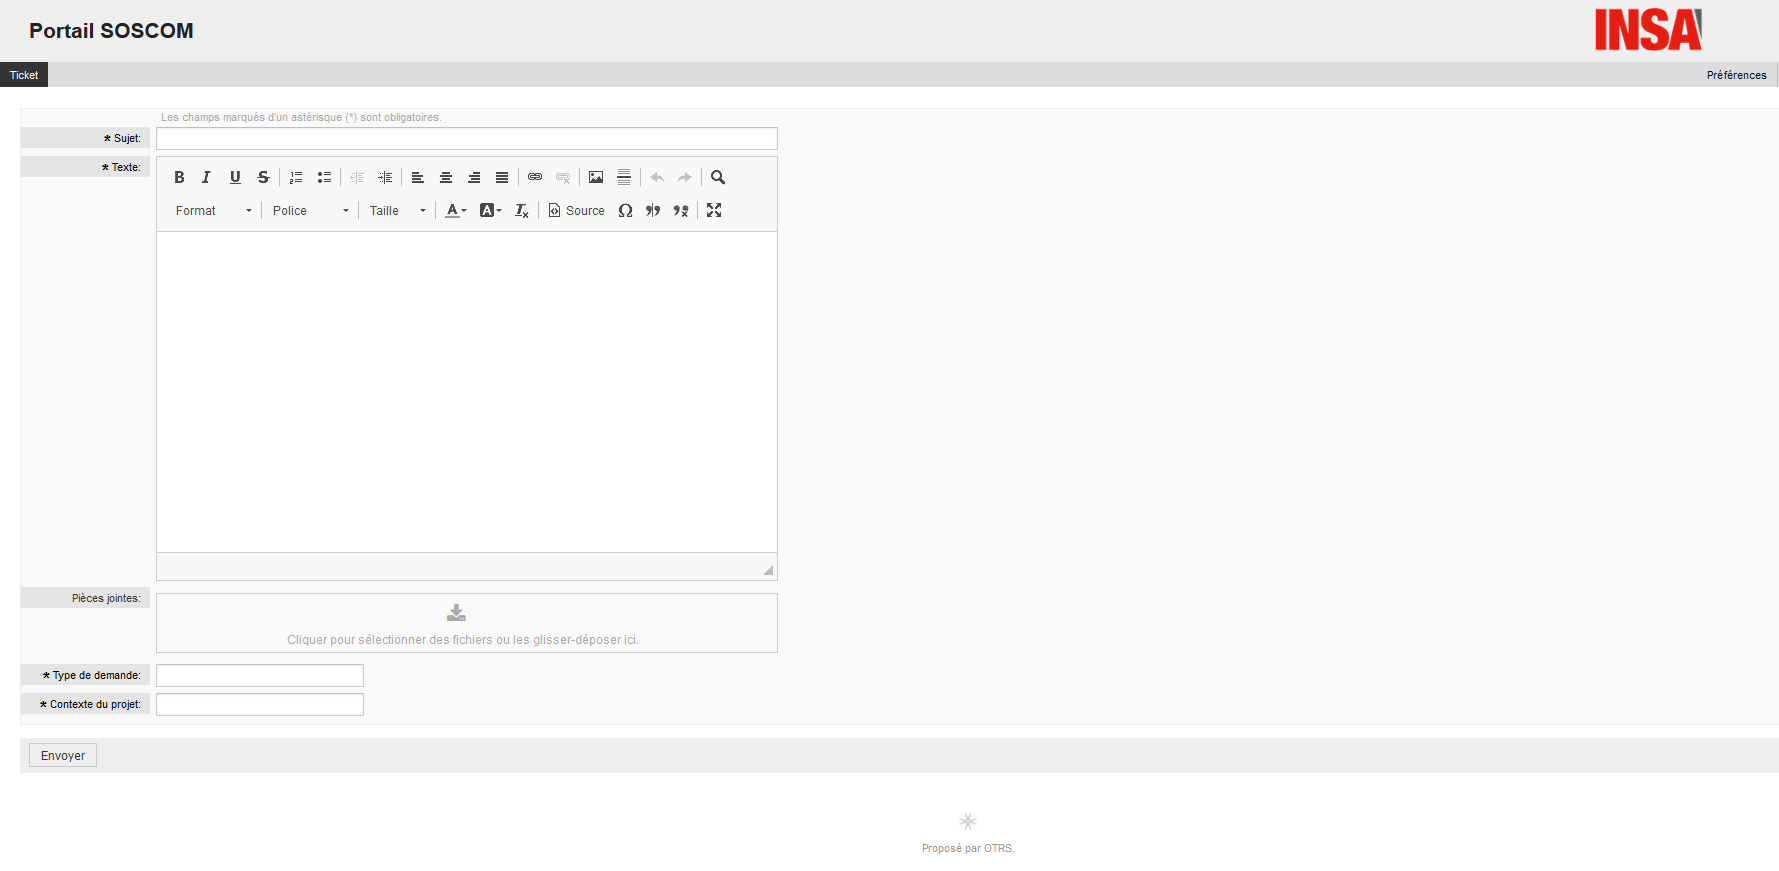Toggle bold formatting in the editor
The height and width of the screenshot is (871, 1779).
(179, 177)
